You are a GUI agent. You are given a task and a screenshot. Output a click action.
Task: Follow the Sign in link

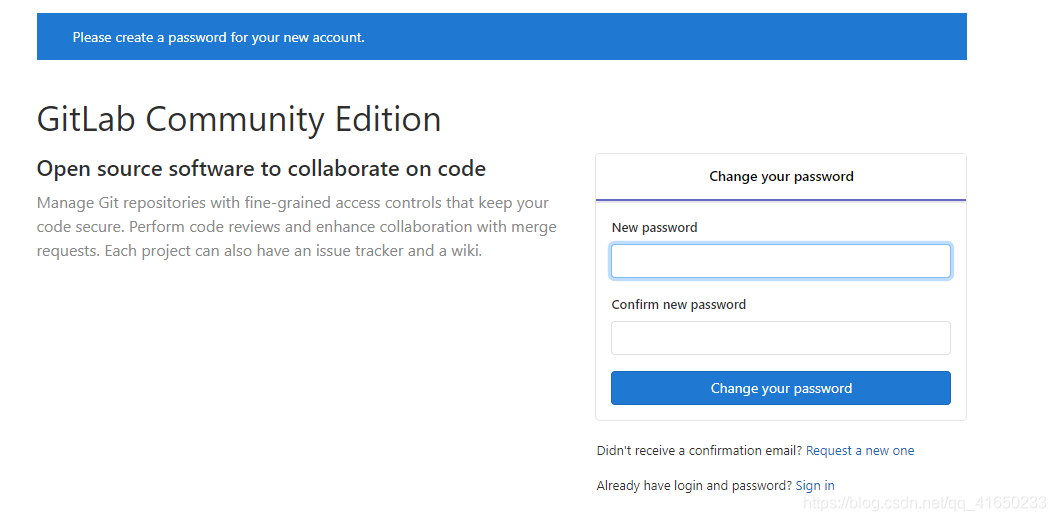(x=815, y=485)
